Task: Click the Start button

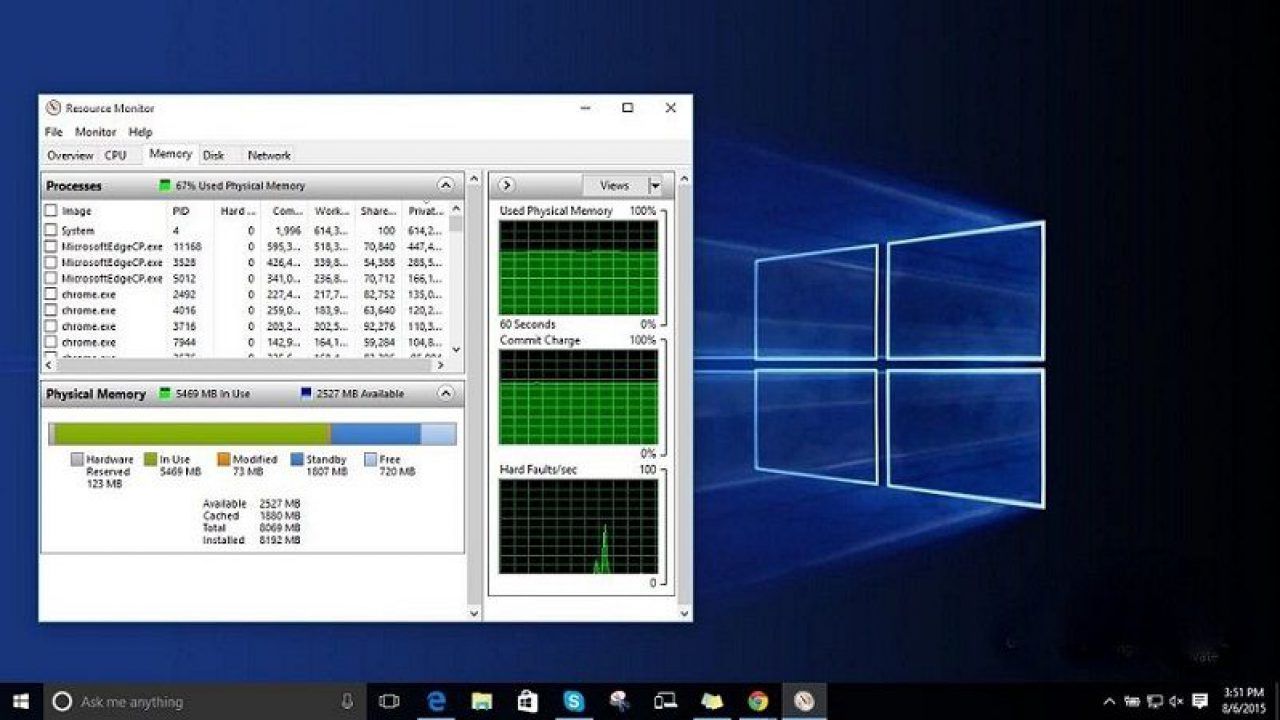Action: [x=19, y=701]
